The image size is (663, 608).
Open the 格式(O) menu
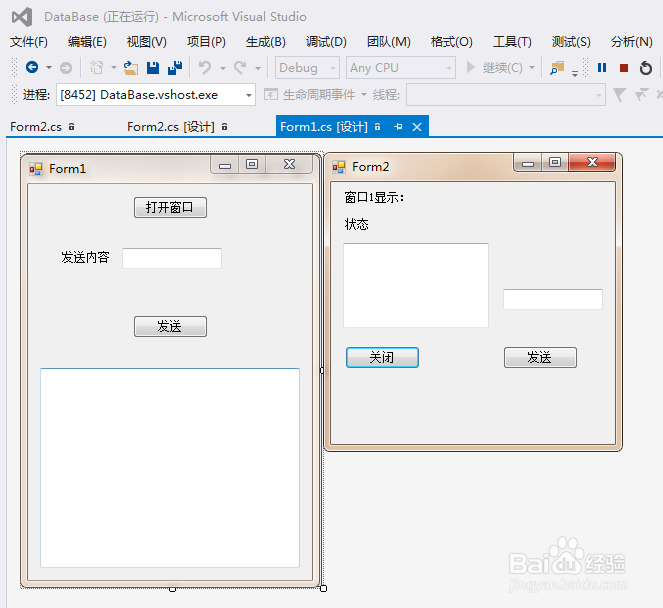pos(452,42)
